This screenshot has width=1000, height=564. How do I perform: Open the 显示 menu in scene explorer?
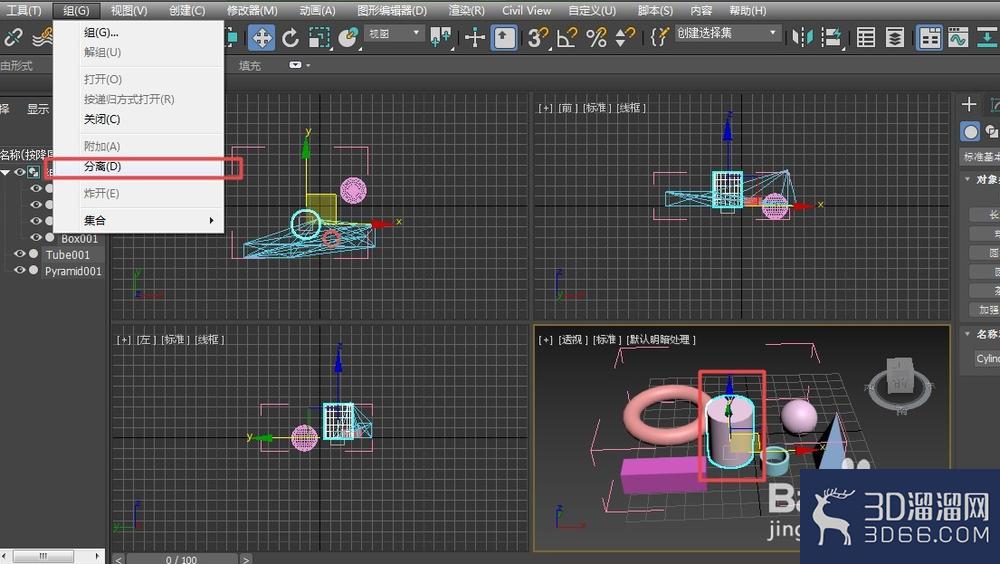[38, 109]
